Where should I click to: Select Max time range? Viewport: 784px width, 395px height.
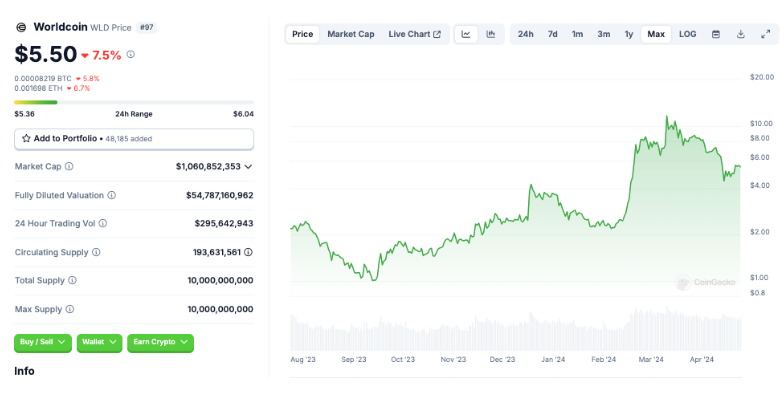pyautogui.click(x=656, y=34)
